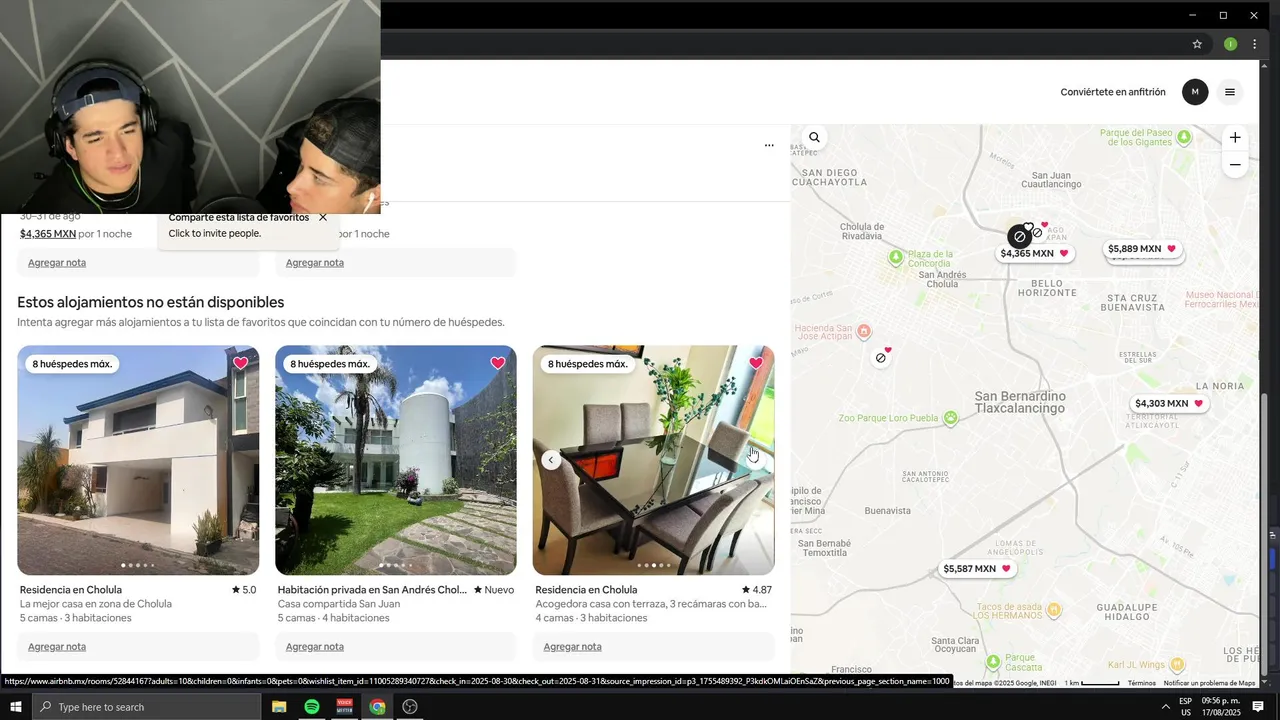Click 'Notificar un problema de Maps' link
This screenshot has width=1280, height=720.
(1209, 683)
